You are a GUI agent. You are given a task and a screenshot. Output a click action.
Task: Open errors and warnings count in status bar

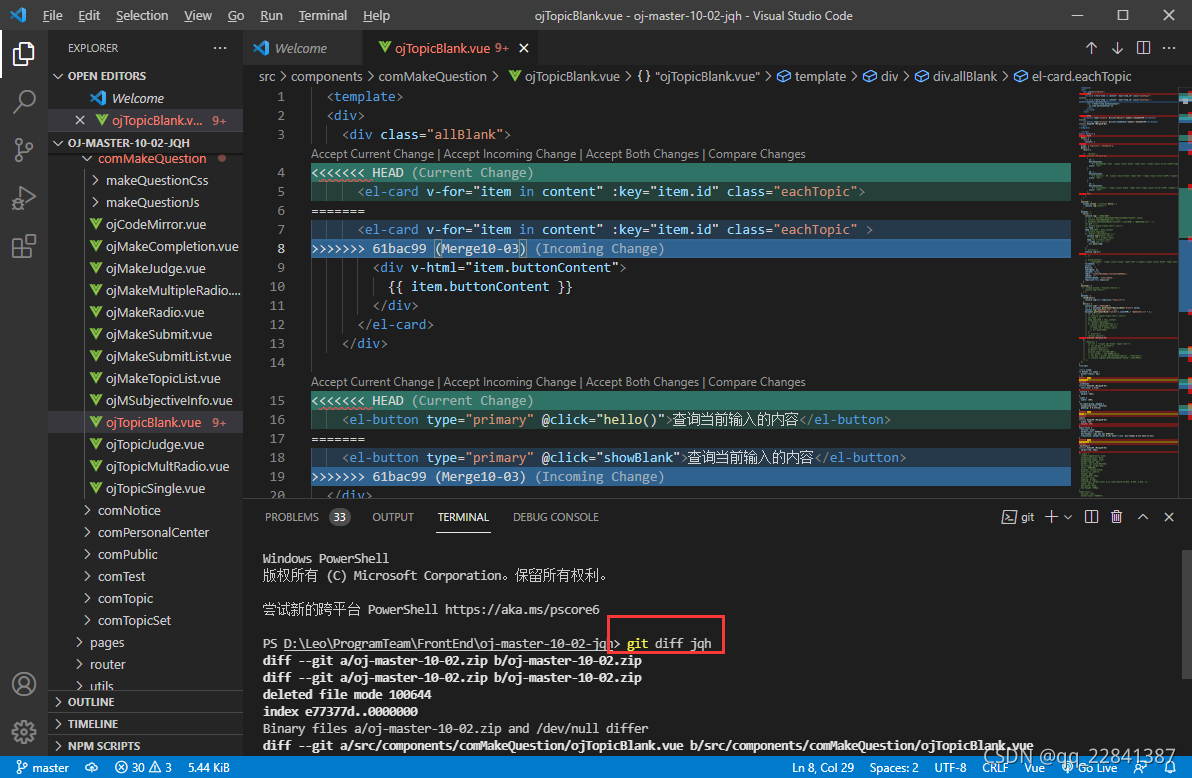[144, 767]
